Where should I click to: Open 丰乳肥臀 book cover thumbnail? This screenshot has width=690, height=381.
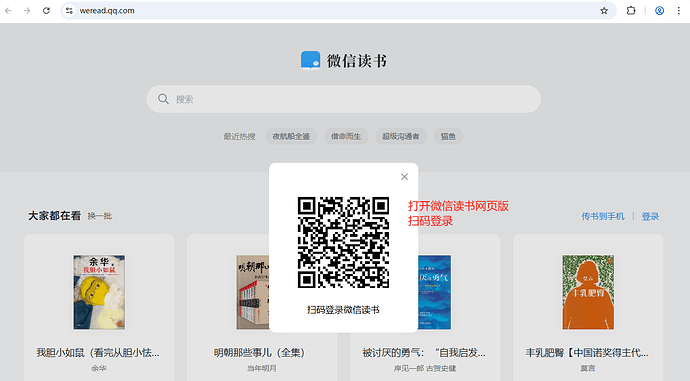(x=588, y=292)
